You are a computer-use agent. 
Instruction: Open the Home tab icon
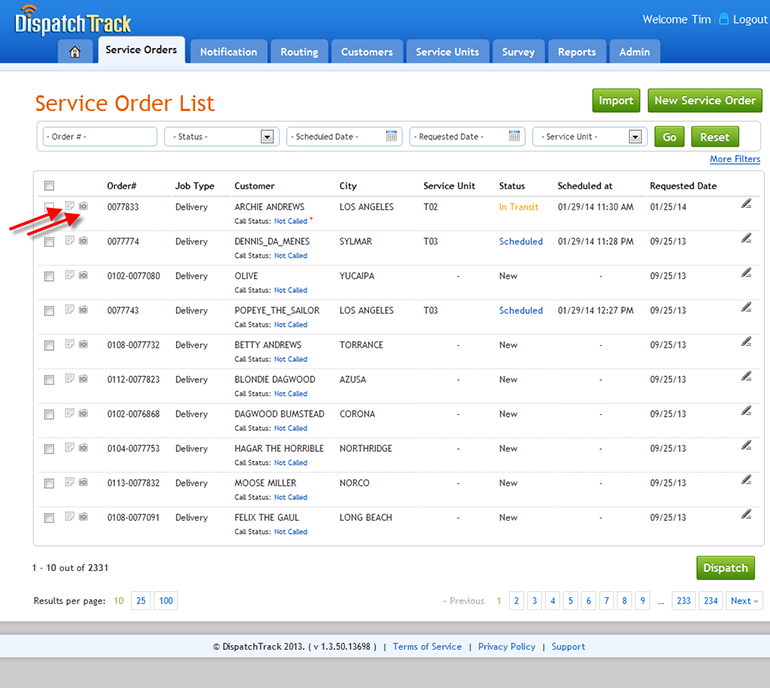click(x=75, y=52)
